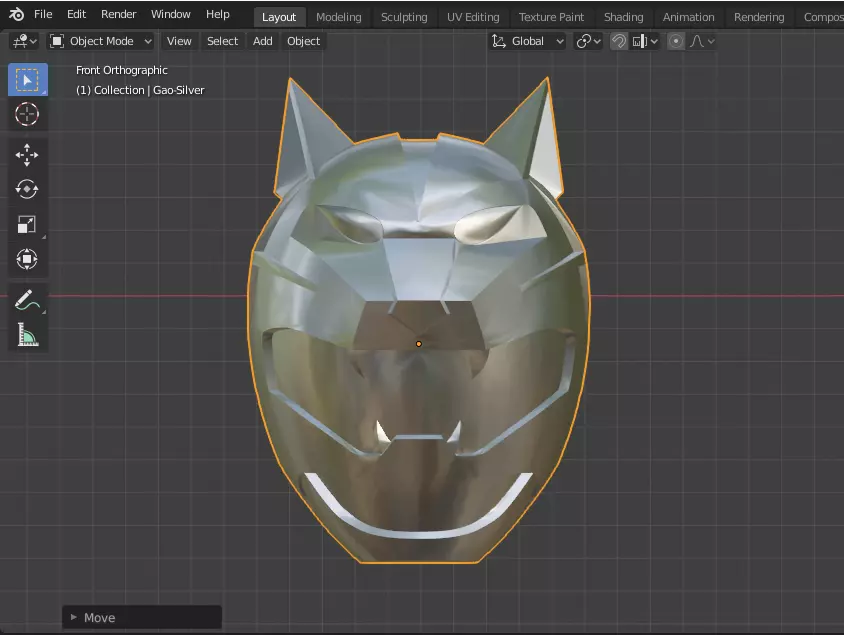Open the Window menu
The image size is (844, 635).
[171, 15]
